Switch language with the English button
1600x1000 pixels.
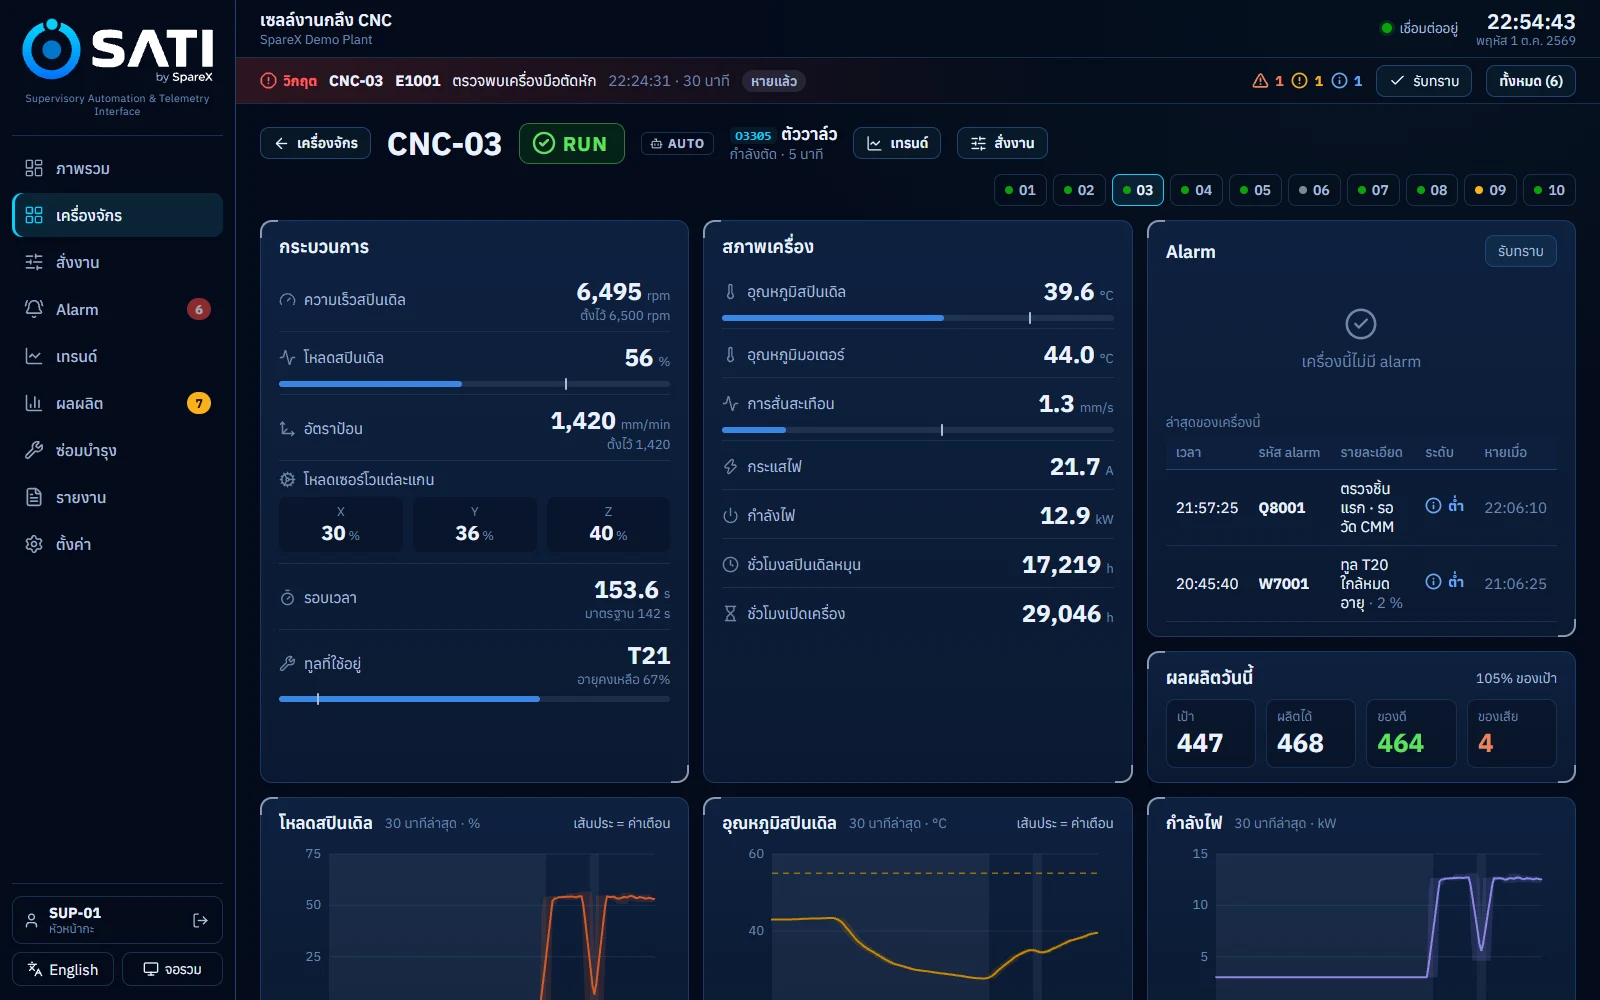tap(62, 969)
